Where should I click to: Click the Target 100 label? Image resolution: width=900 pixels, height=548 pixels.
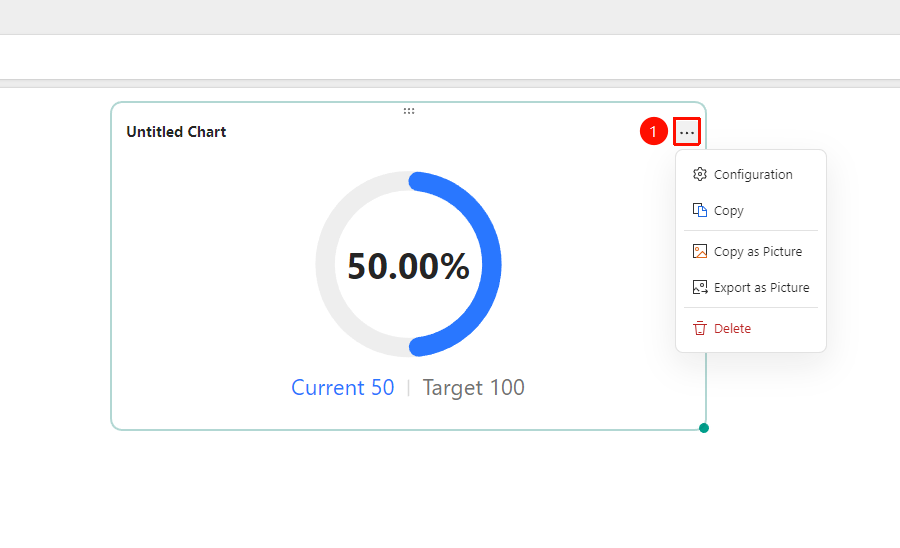pos(474,388)
